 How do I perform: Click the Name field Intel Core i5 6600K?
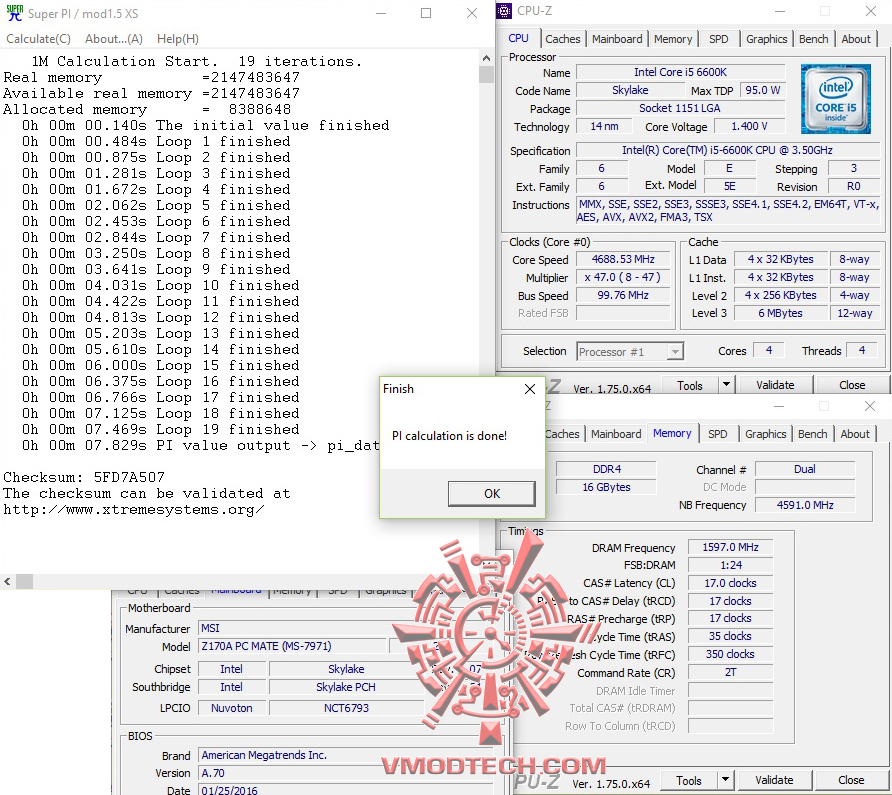[680, 72]
